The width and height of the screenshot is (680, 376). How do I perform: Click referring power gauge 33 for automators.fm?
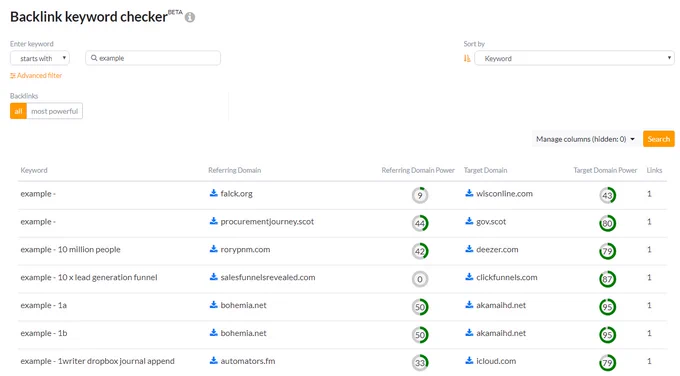pos(420,363)
